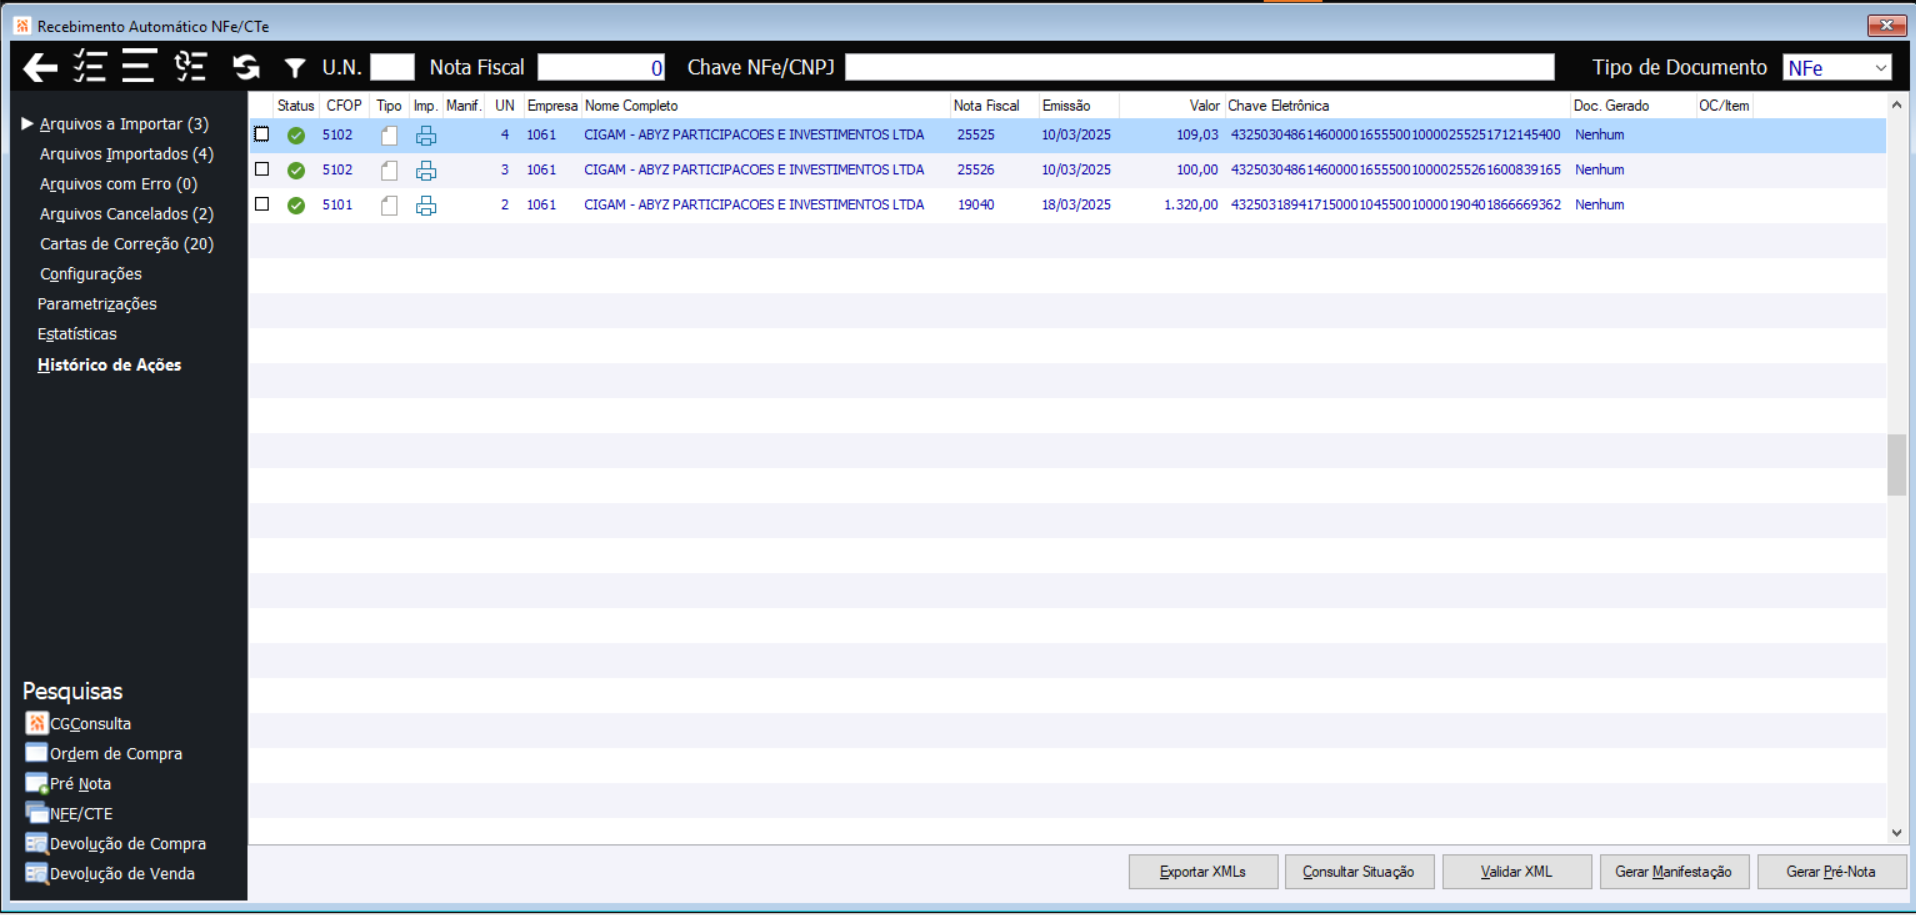Open Parametrizações in the sidebar

[97, 304]
